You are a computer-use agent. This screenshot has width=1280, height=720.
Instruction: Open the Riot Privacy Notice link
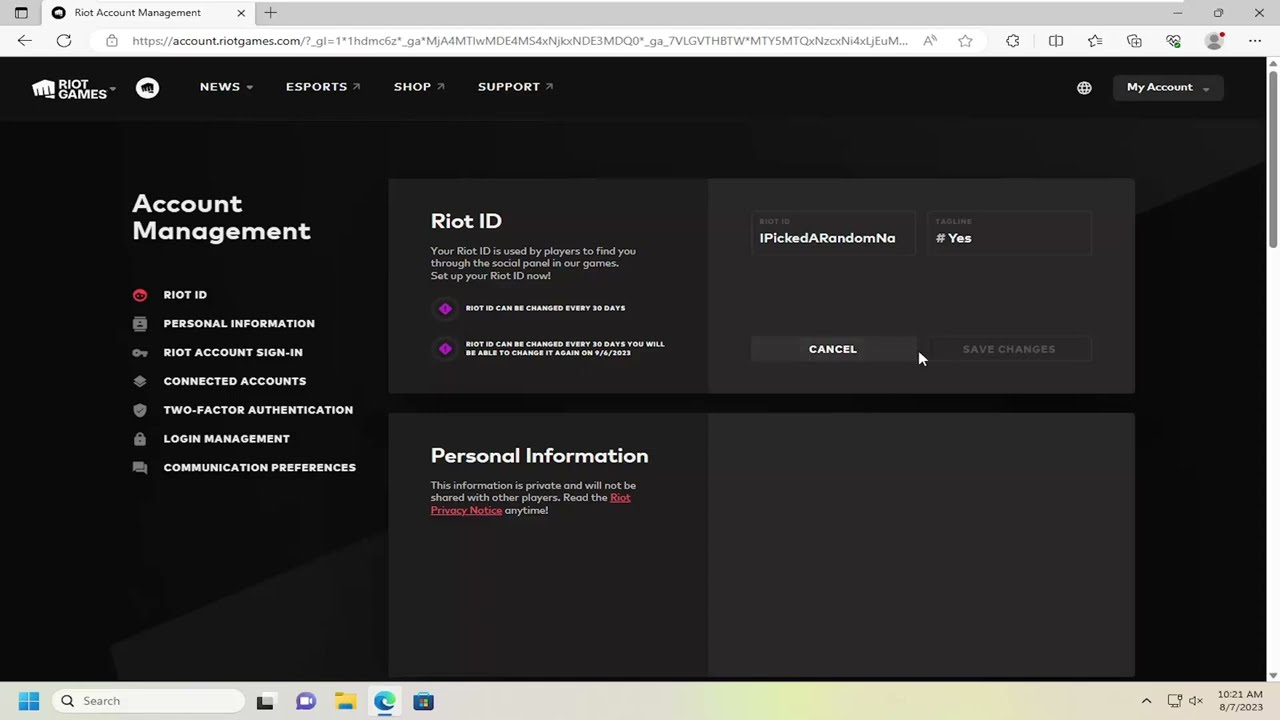(x=531, y=504)
